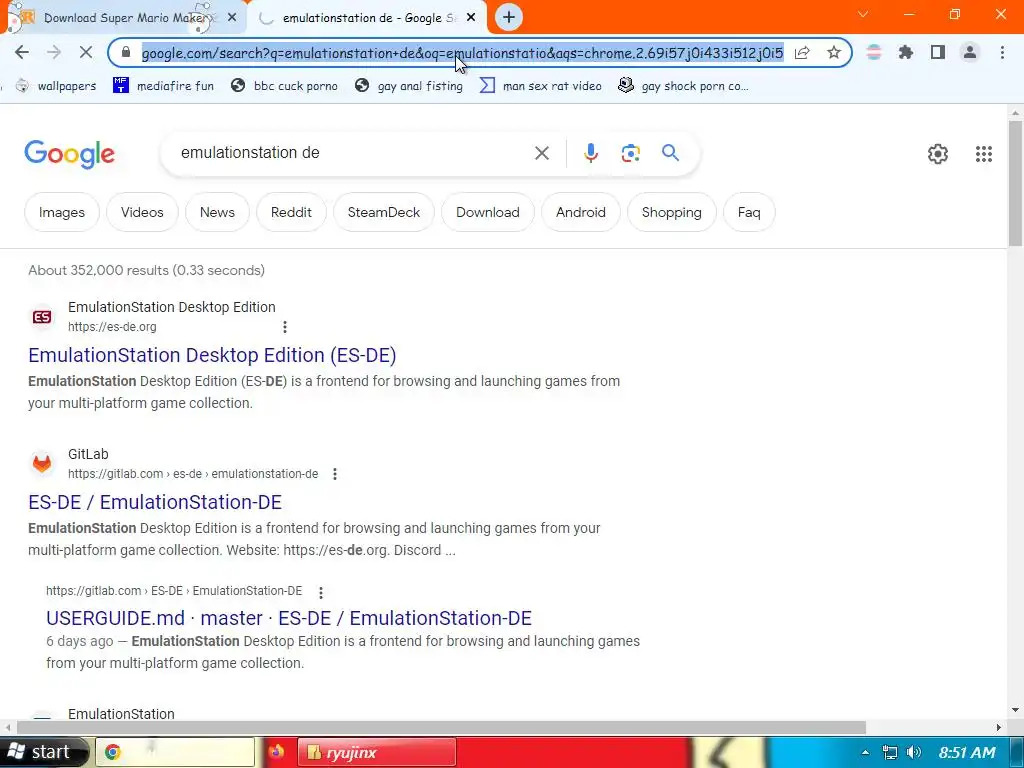Click the volume icon in system tray
Viewport: 1024px width, 768px height.
914,752
